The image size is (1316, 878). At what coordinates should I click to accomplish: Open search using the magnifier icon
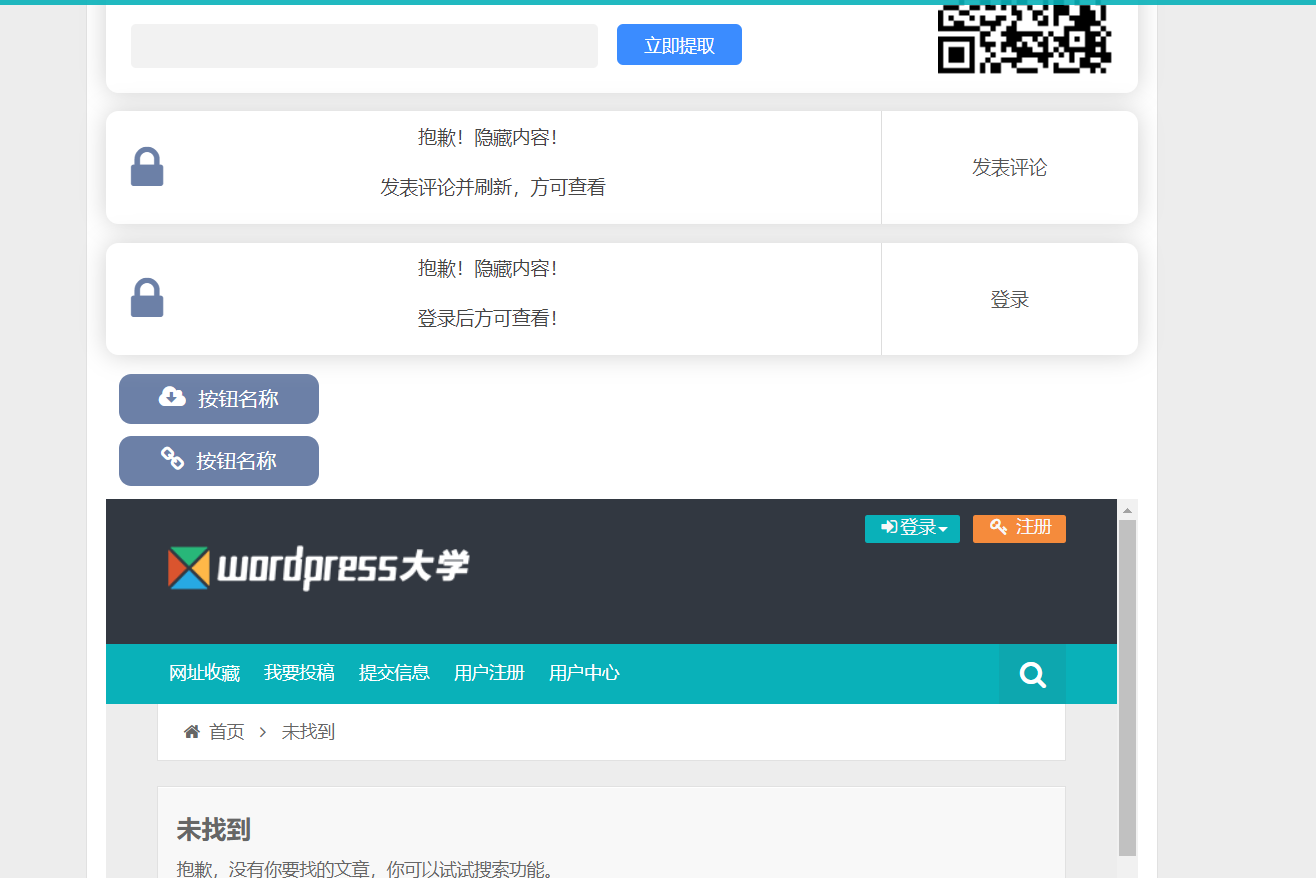point(1032,673)
